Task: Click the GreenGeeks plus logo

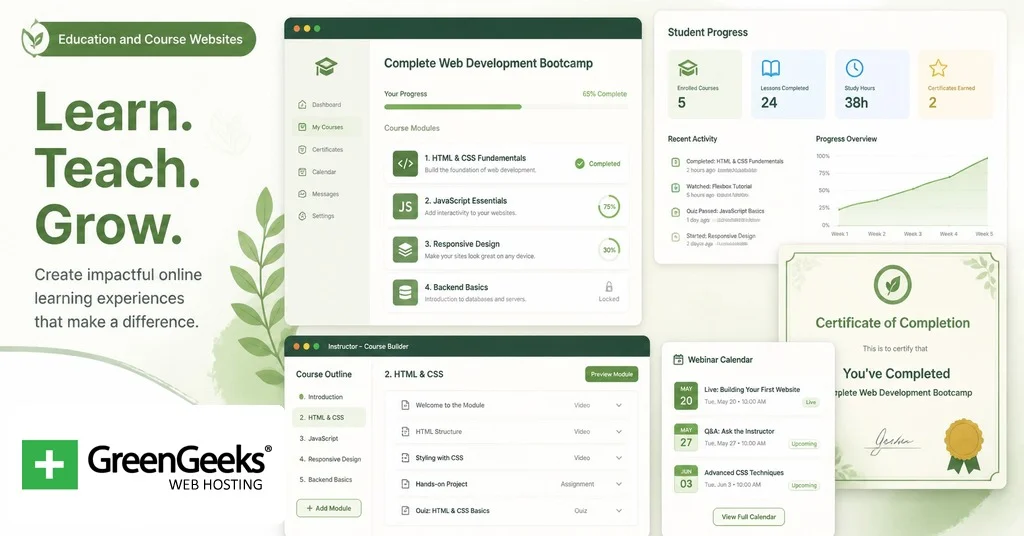Action: (x=50, y=465)
